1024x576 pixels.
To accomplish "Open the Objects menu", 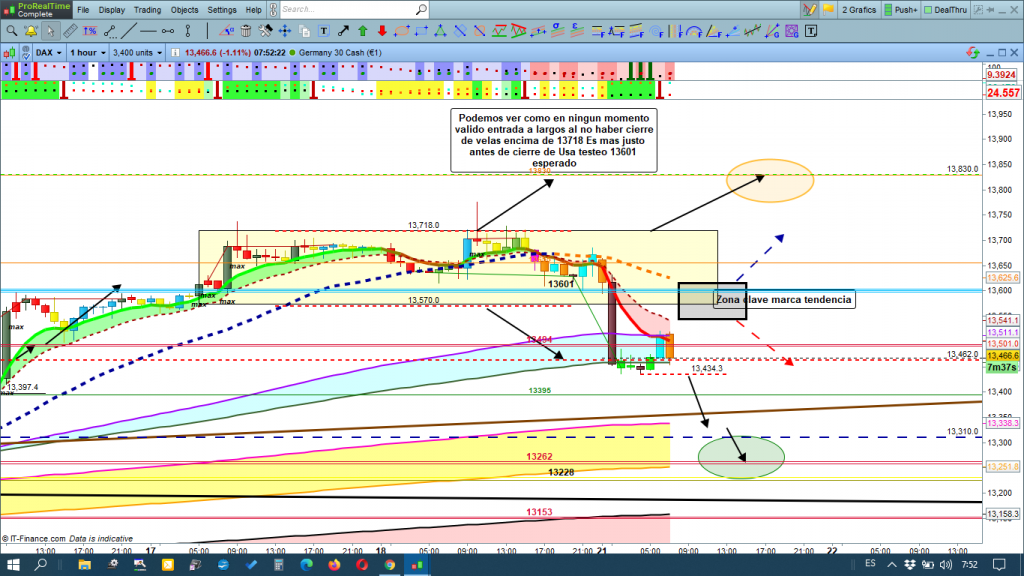I will coord(183,9).
